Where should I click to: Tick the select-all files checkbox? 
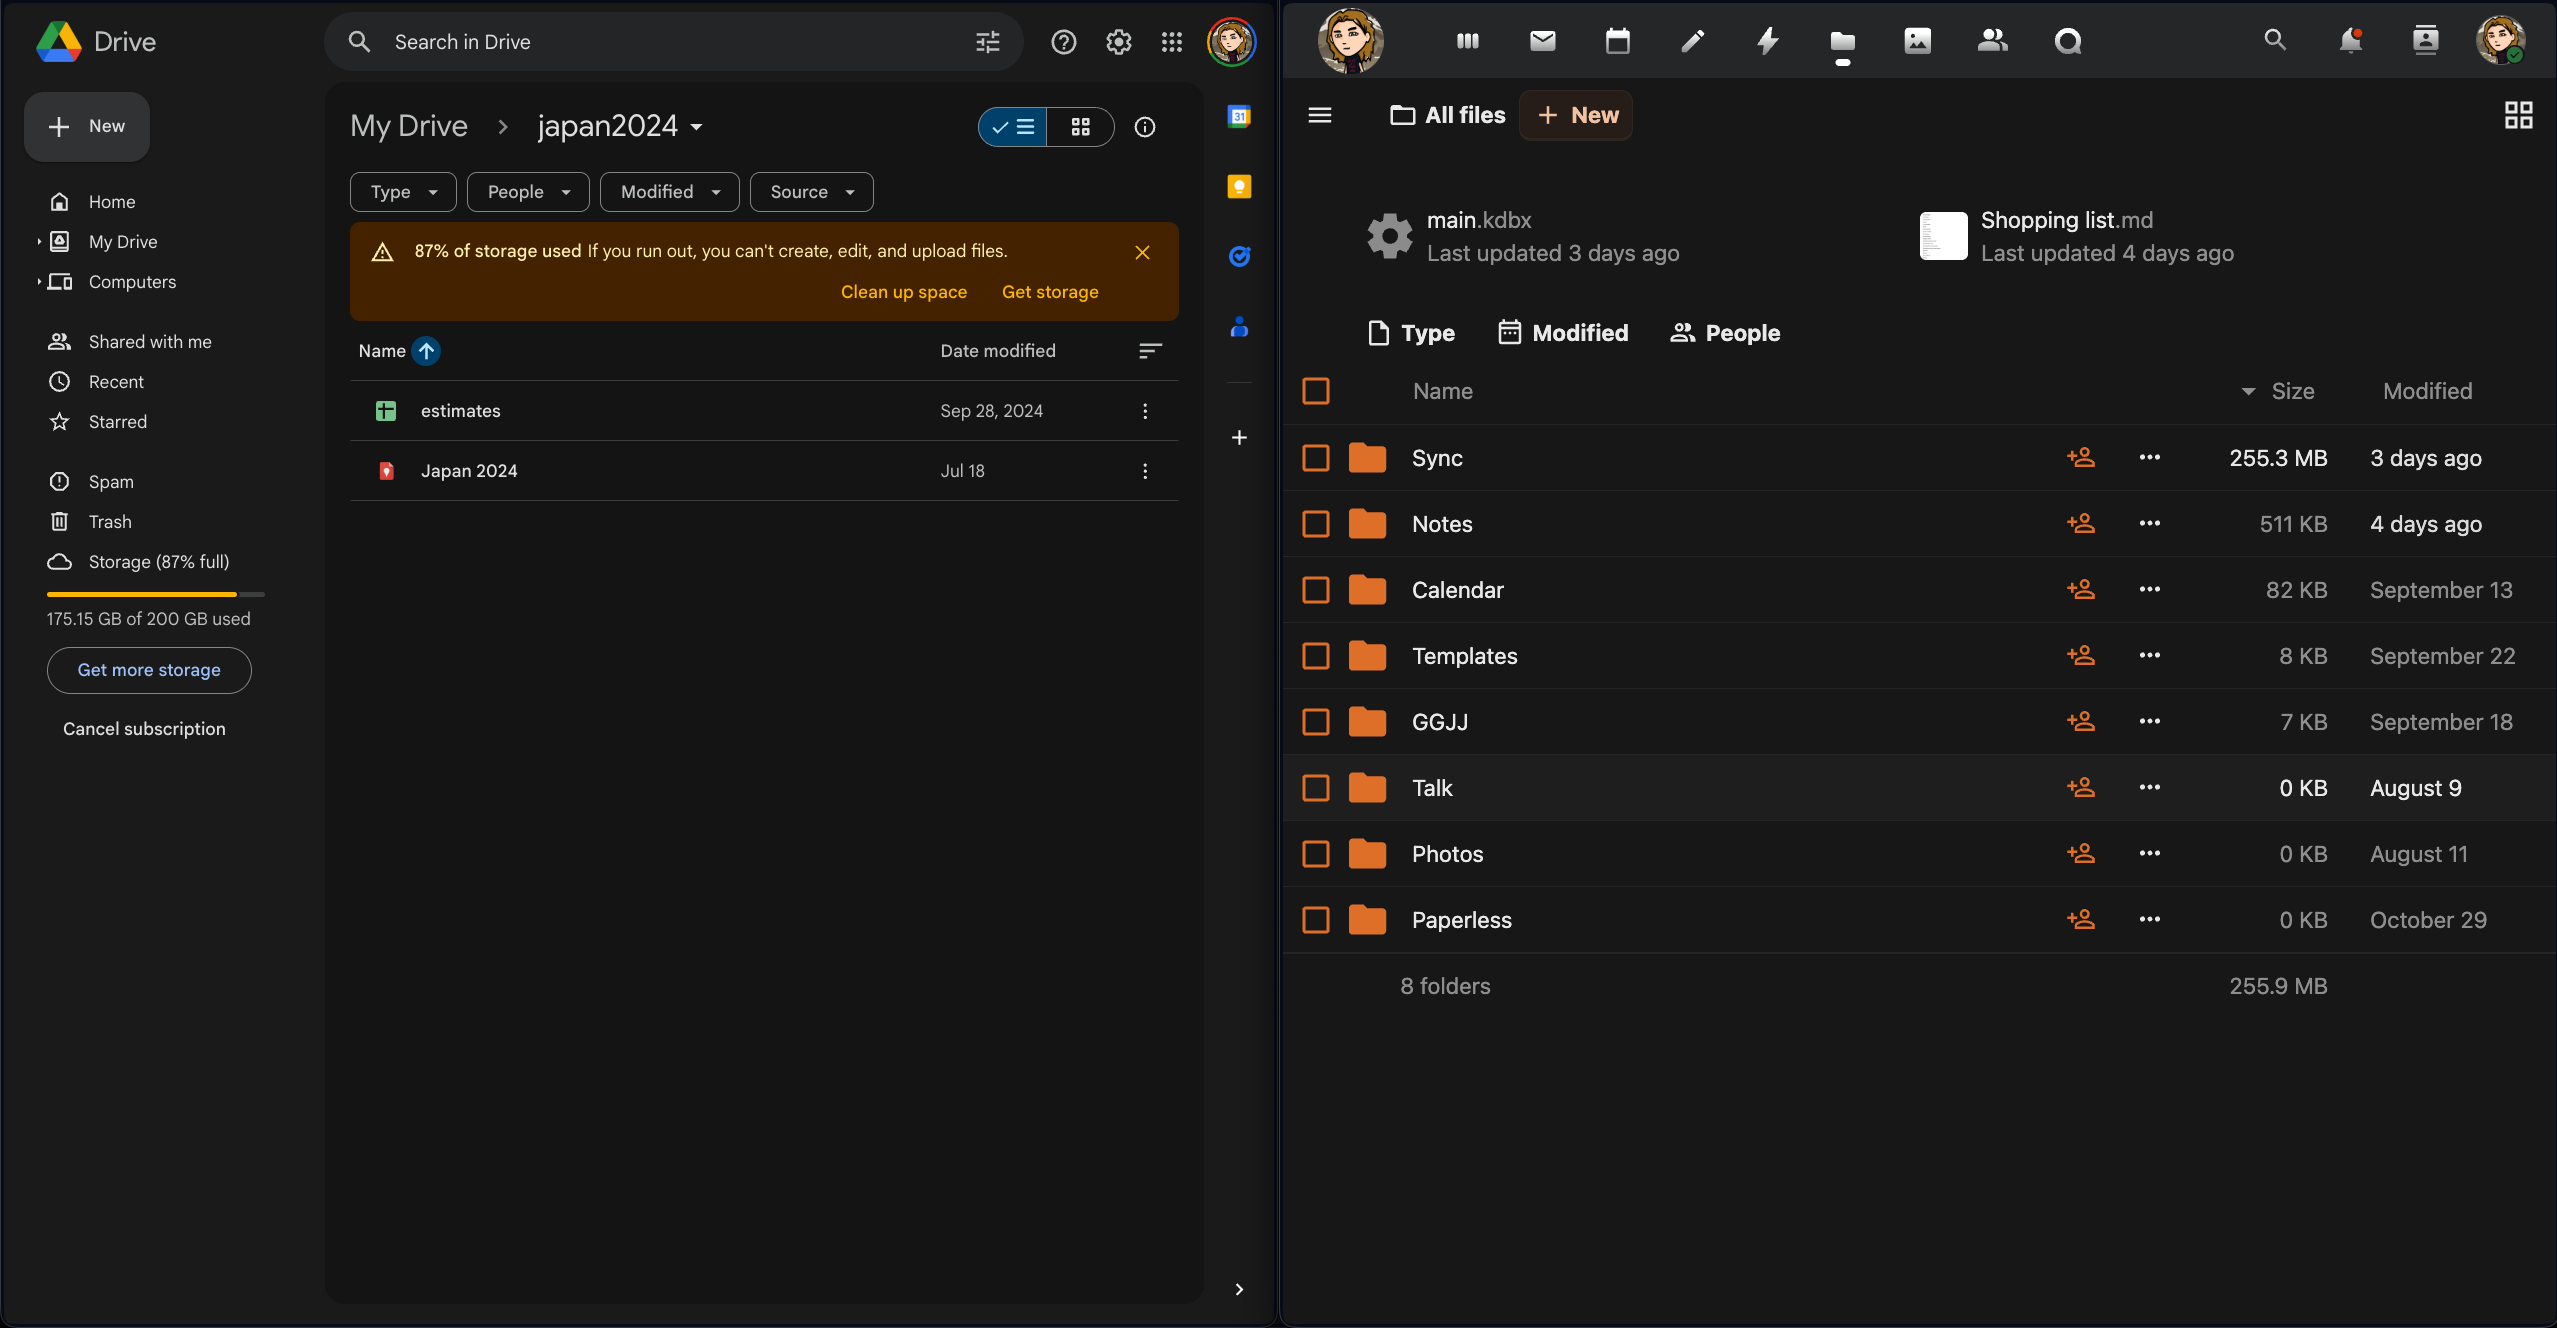[x=1316, y=391]
